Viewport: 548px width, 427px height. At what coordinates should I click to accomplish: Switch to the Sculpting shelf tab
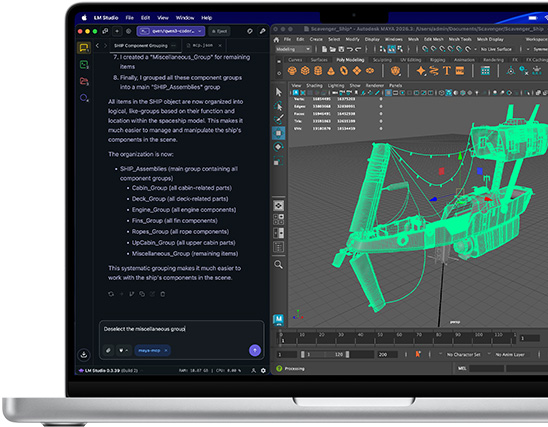tap(382, 60)
